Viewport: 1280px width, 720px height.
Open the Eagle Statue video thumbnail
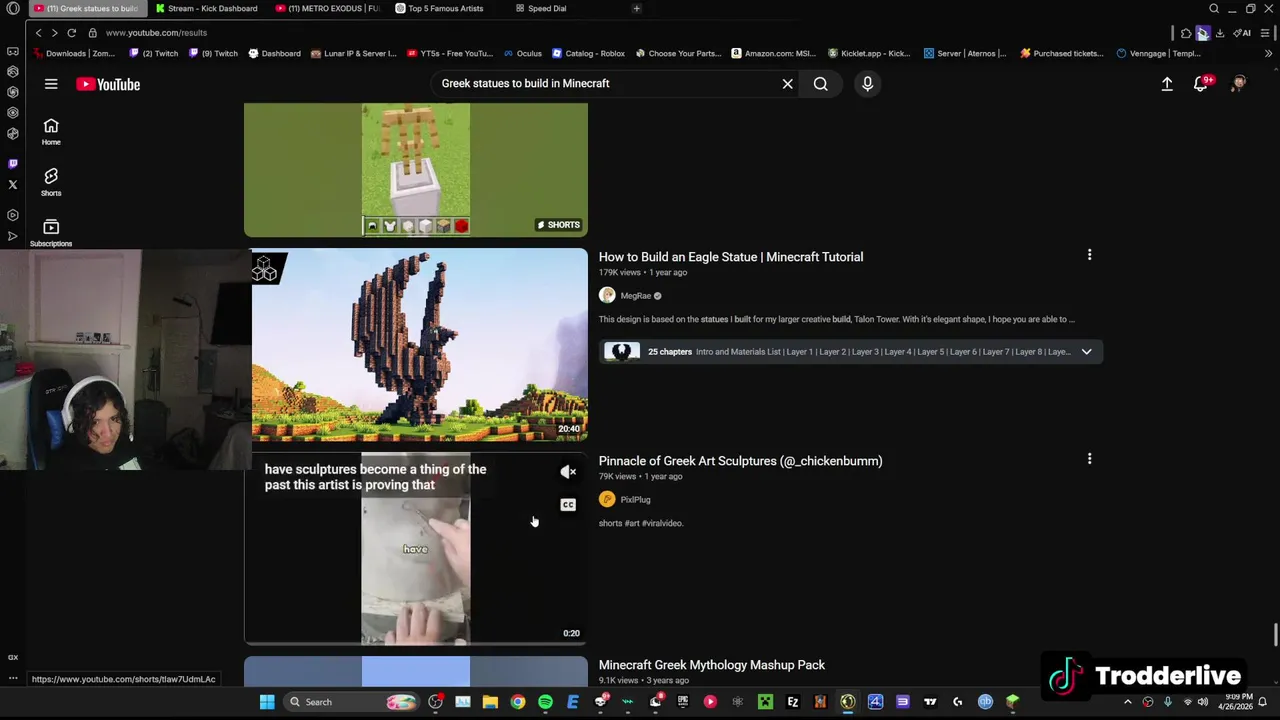click(x=416, y=345)
